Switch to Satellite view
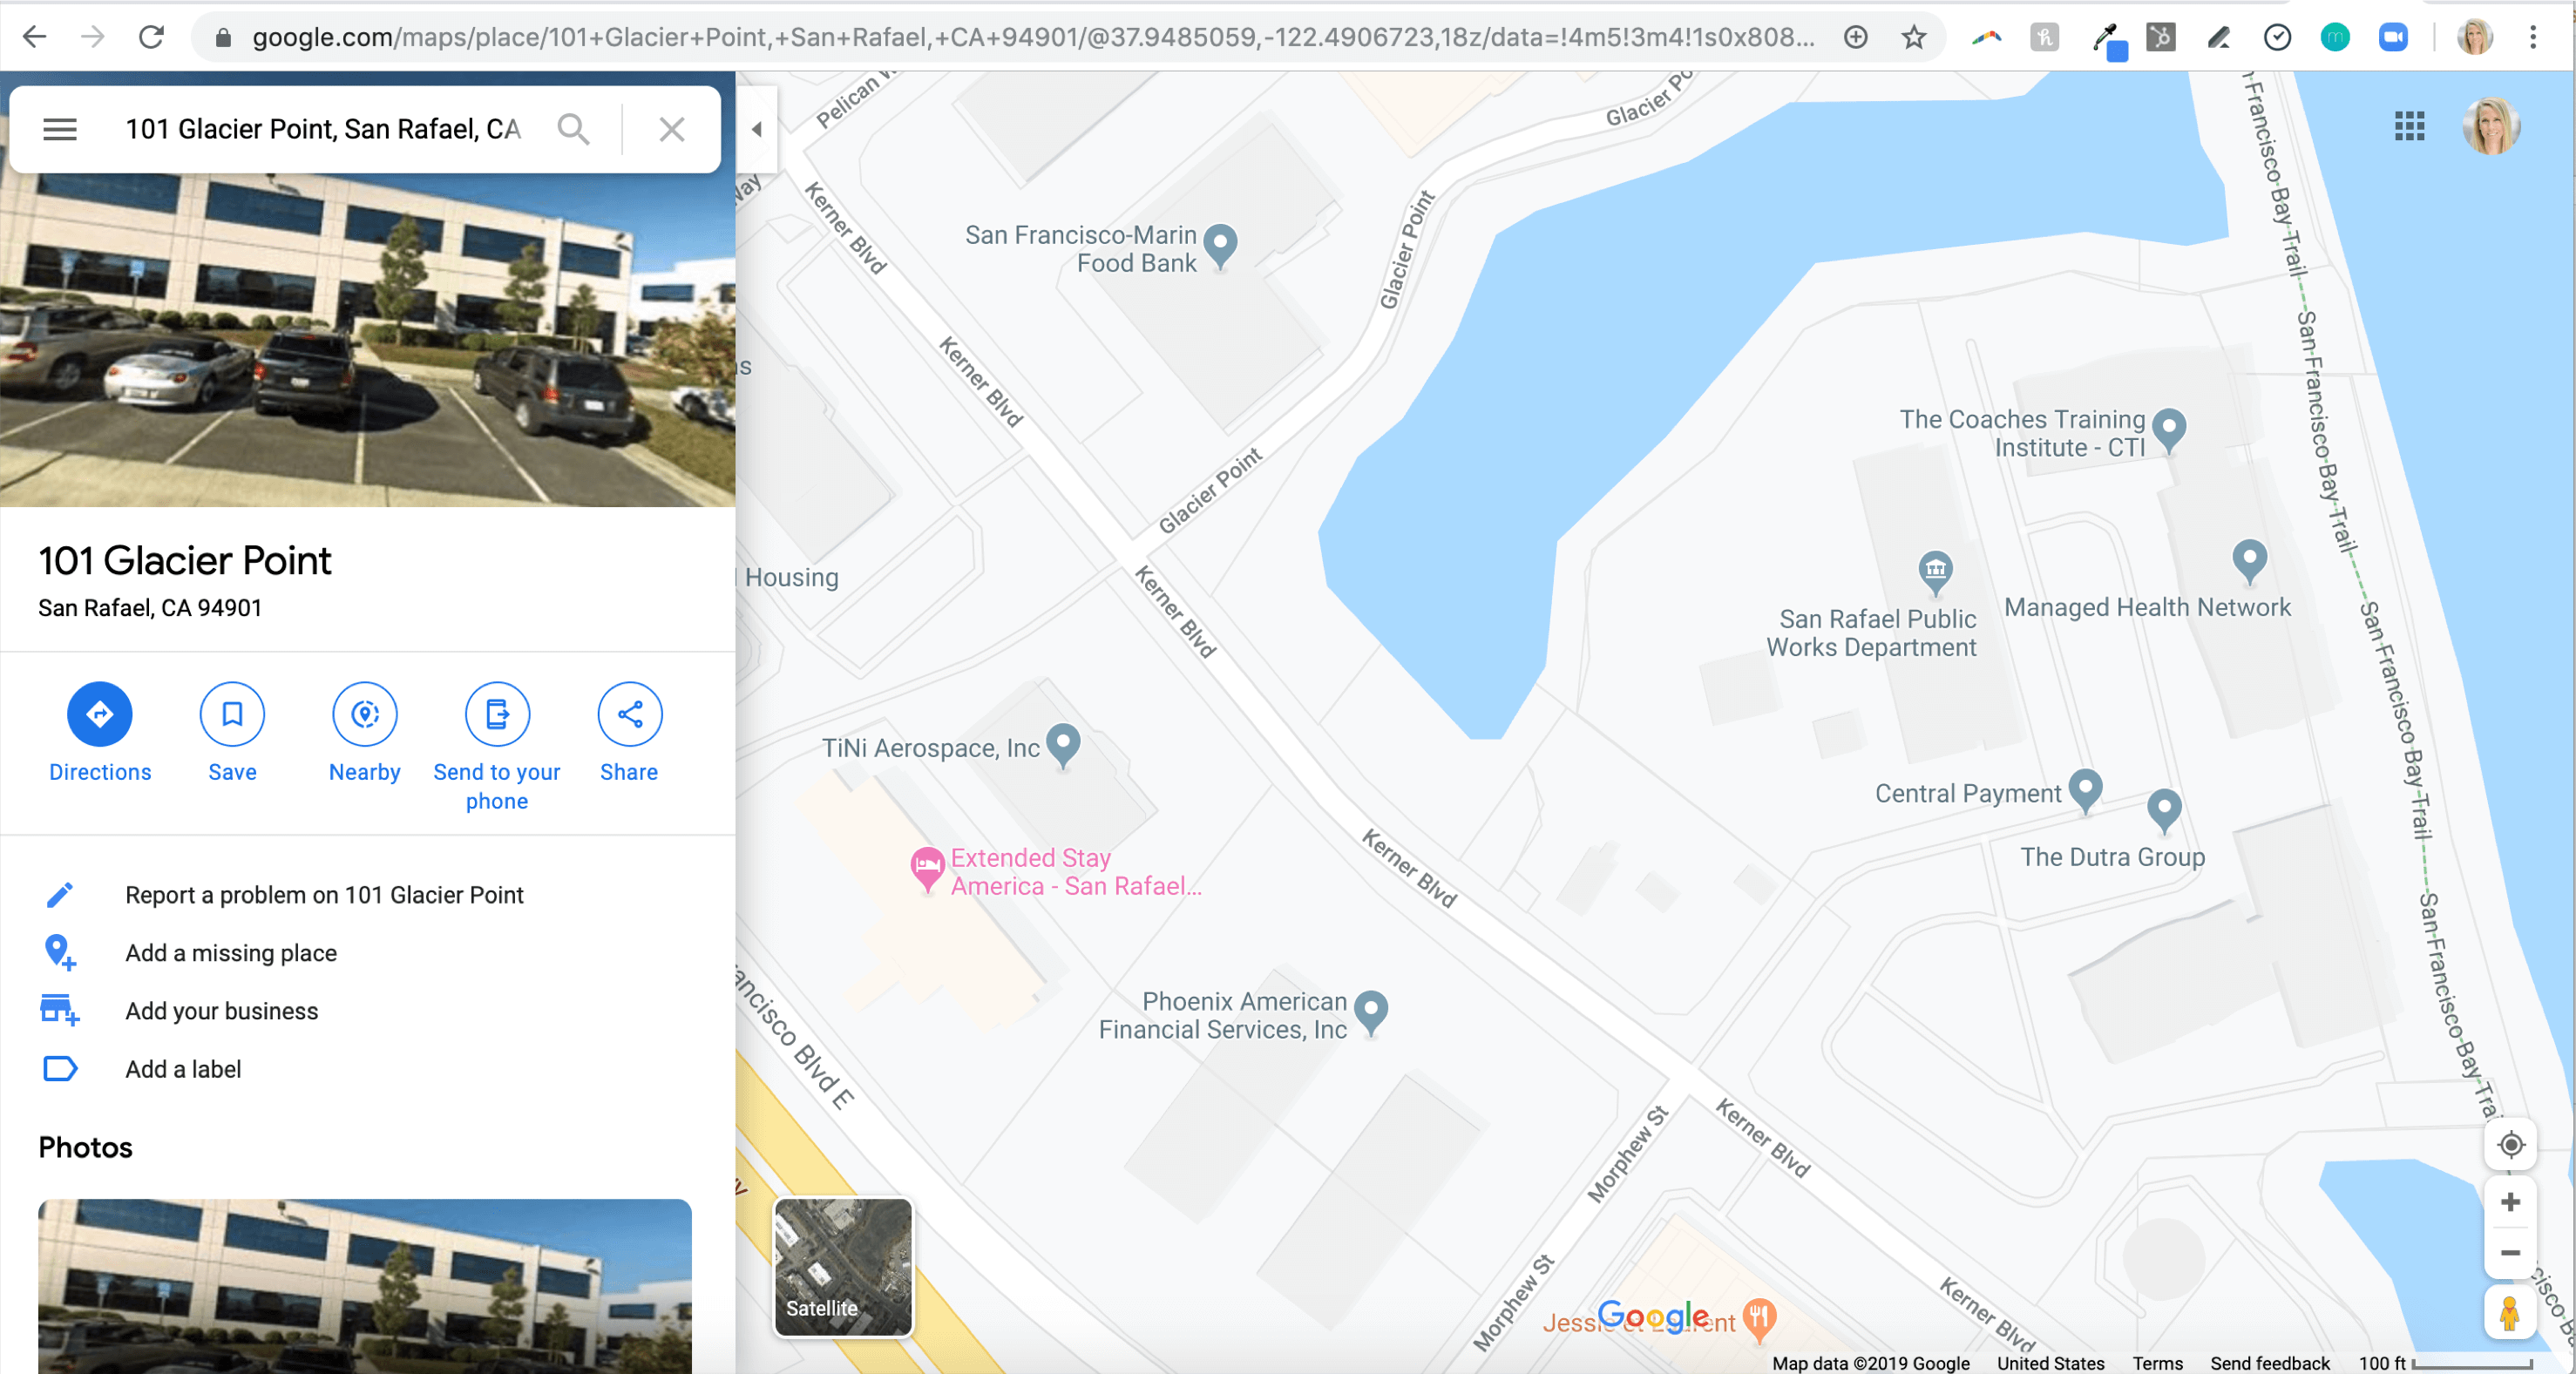 coord(843,1267)
